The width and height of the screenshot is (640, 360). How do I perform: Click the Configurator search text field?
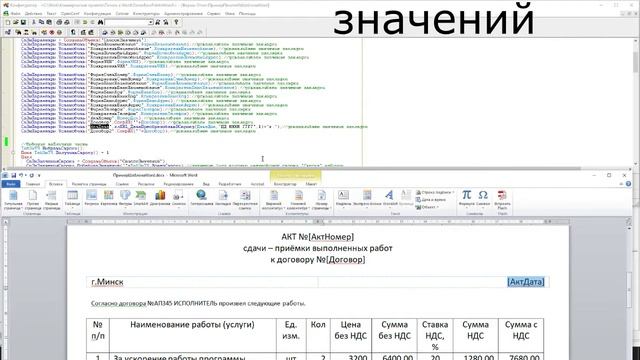pos(126,22)
